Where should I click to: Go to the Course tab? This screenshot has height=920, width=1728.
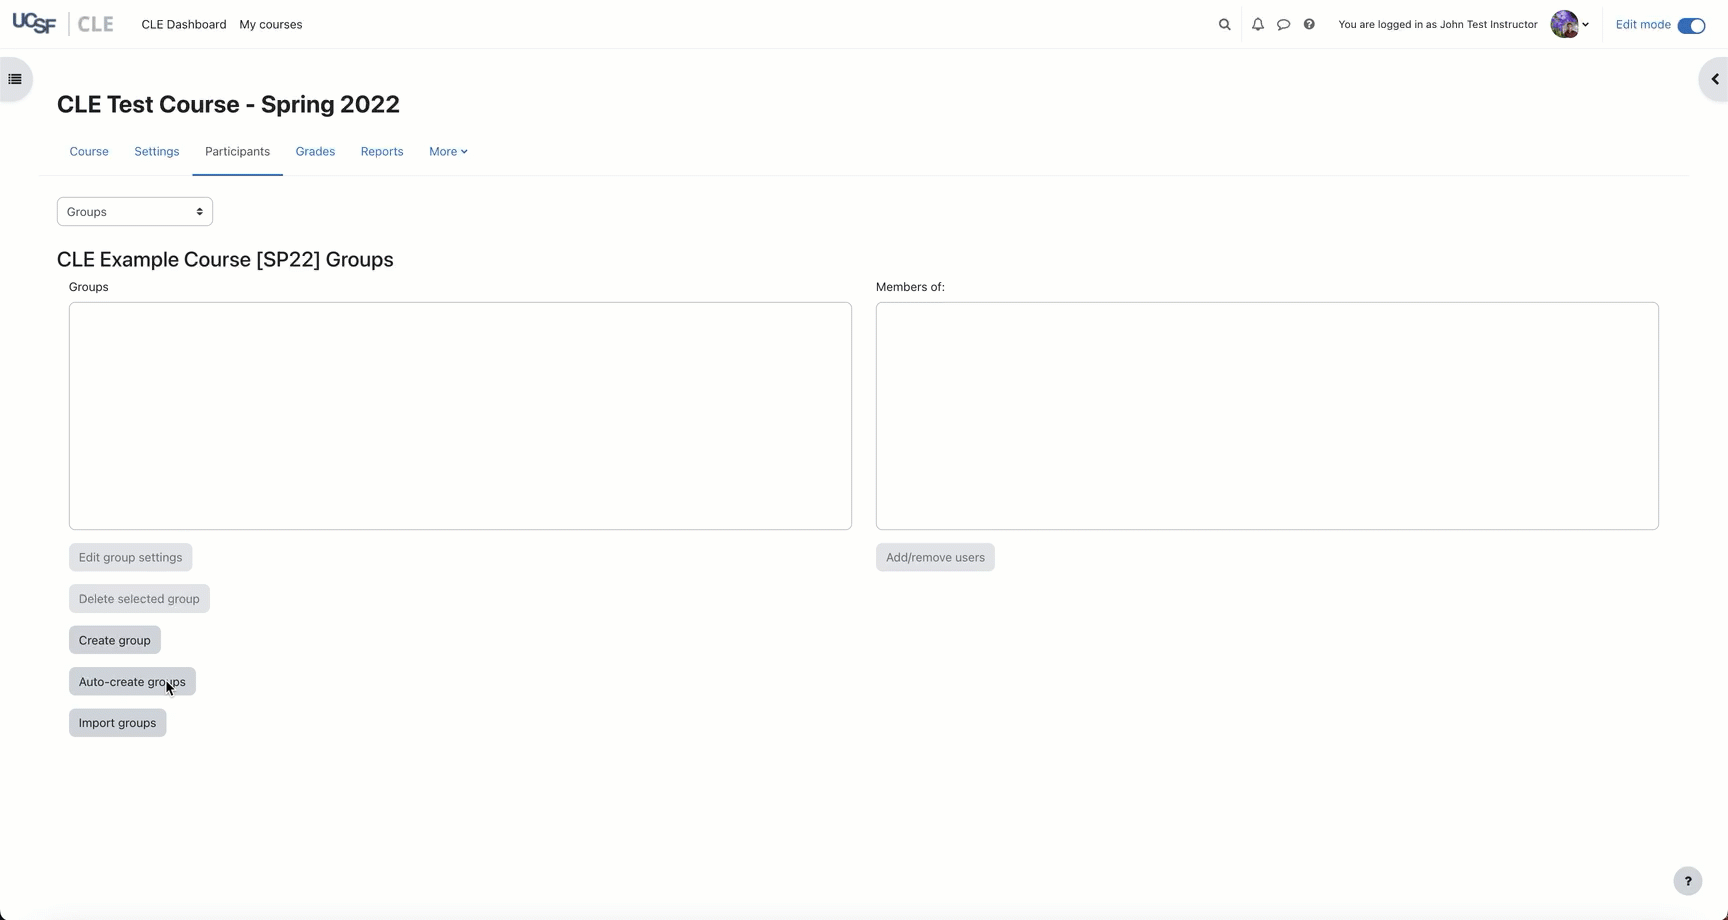(x=89, y=152)
